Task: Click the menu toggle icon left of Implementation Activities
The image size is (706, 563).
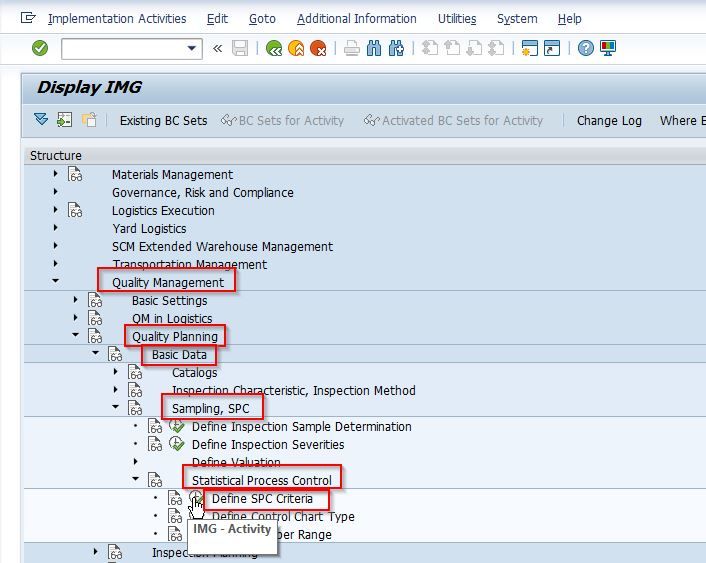Action: coord(28,18)
